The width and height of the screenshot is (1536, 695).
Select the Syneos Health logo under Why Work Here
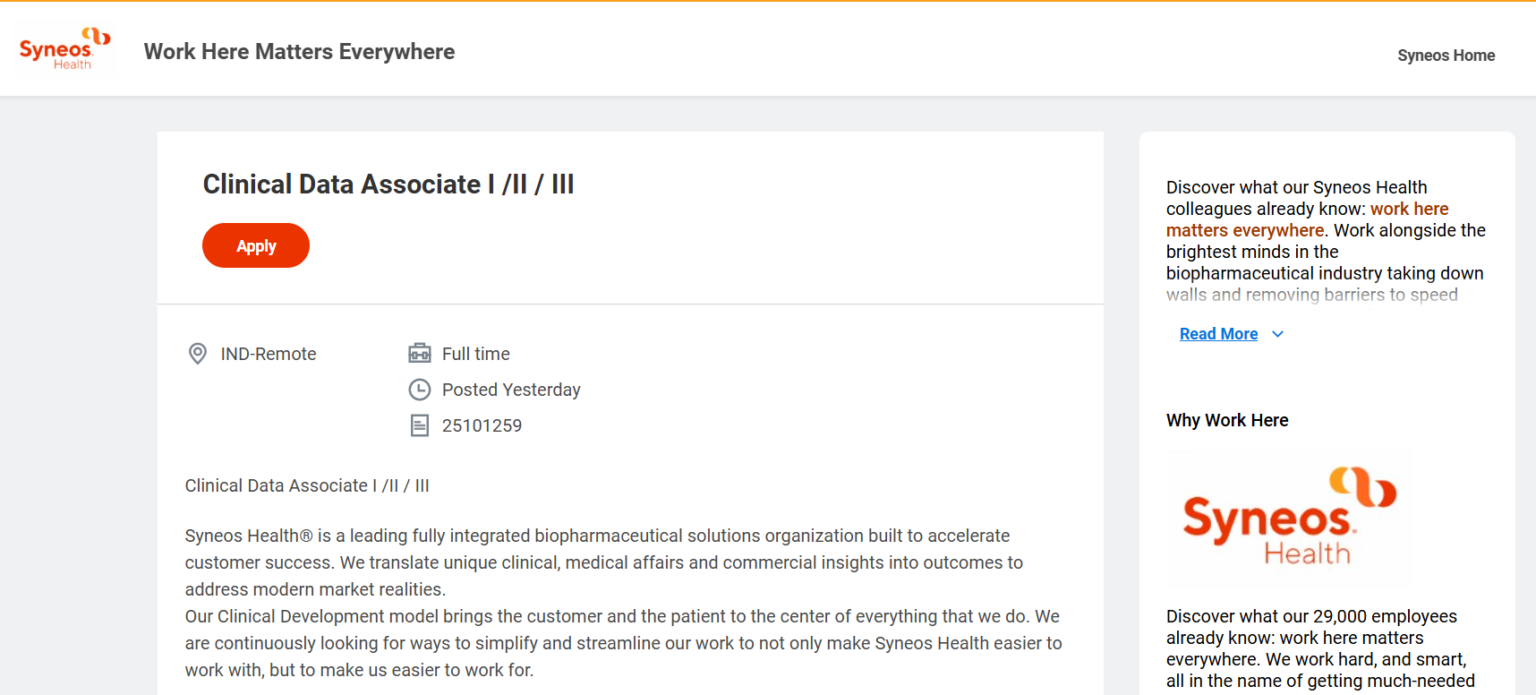[1288, 516]
